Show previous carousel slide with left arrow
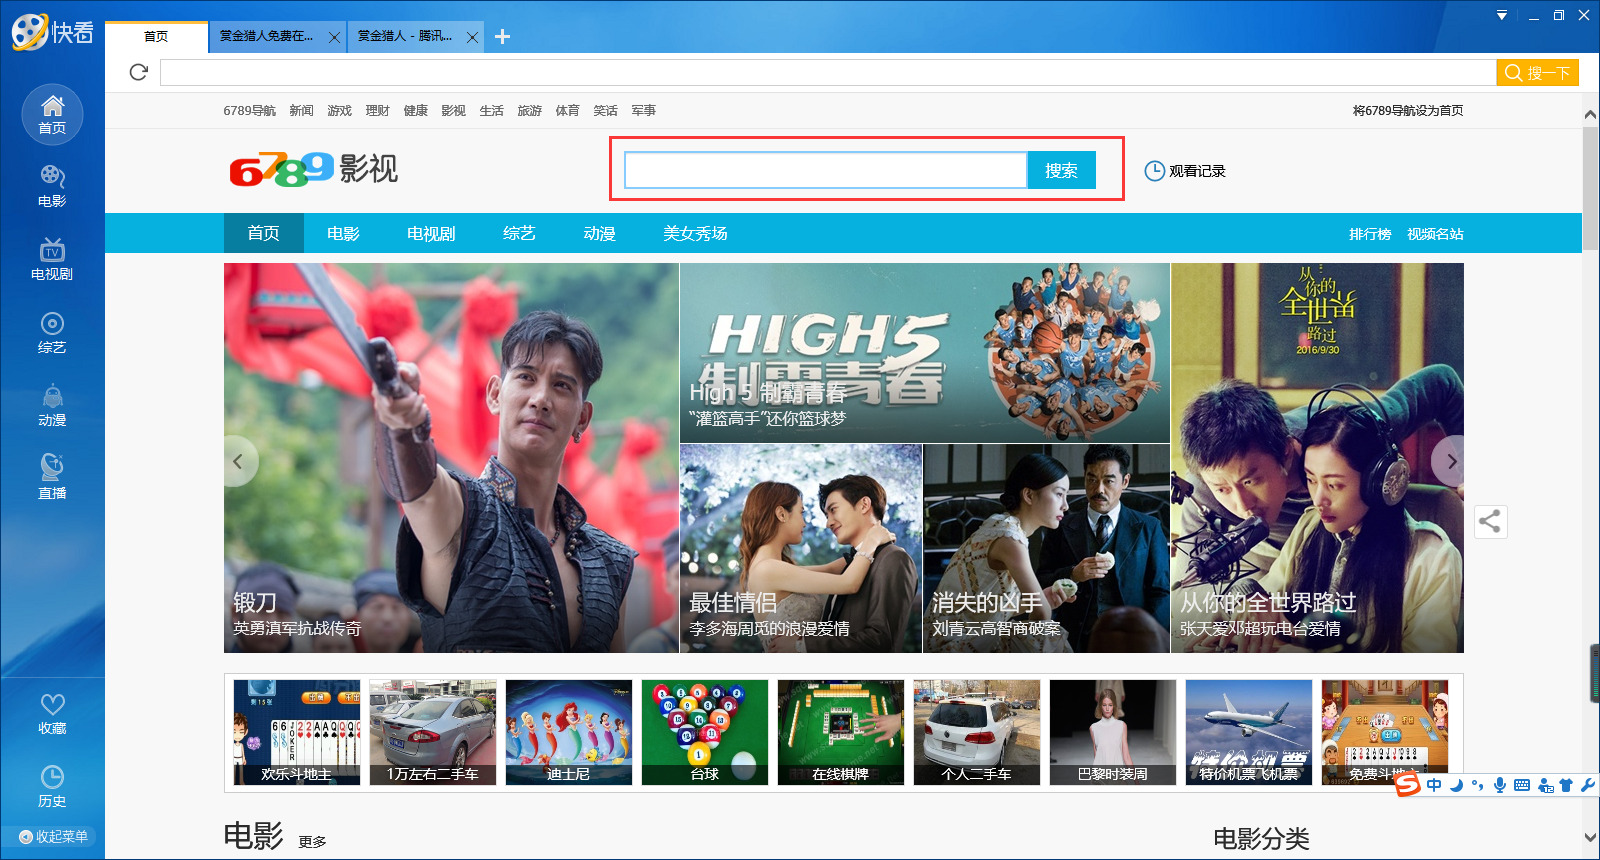Viewport: 1600px width, 860px height. (x=238, y=461)
